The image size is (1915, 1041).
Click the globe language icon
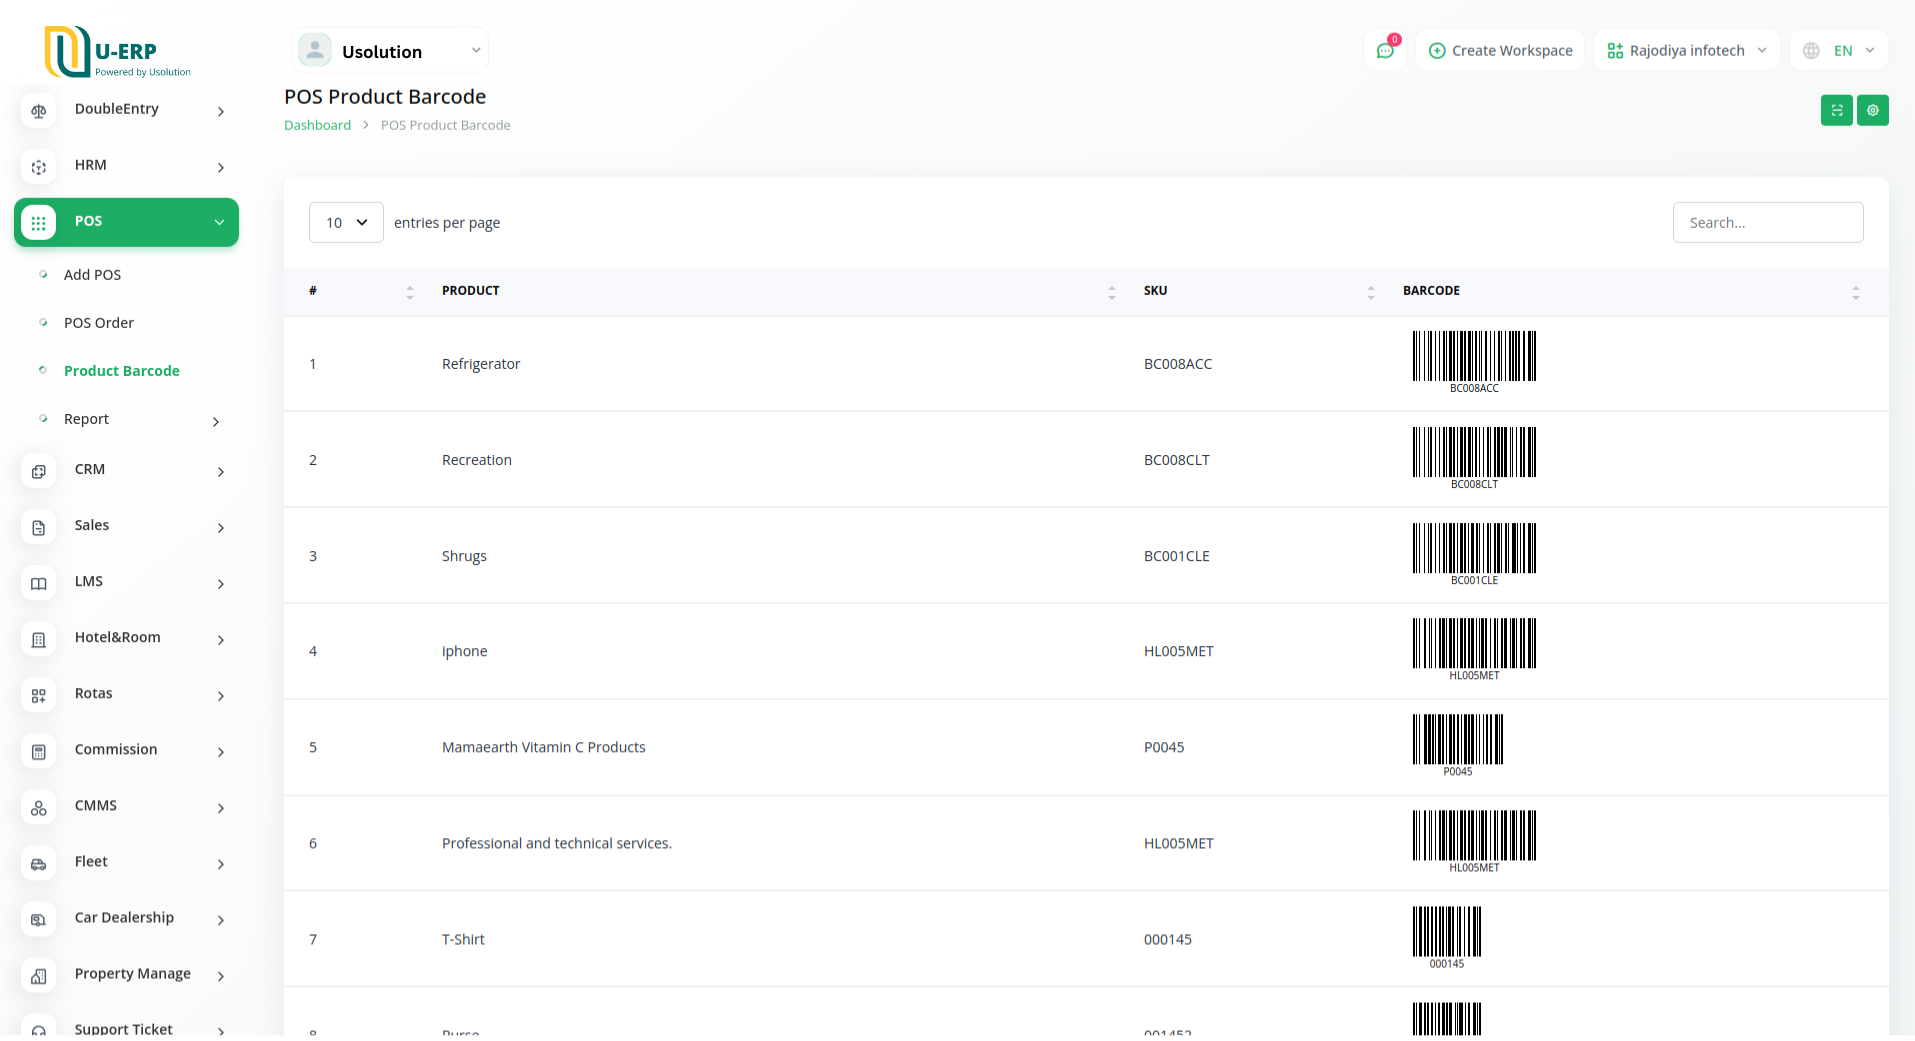coord(1811,50)
